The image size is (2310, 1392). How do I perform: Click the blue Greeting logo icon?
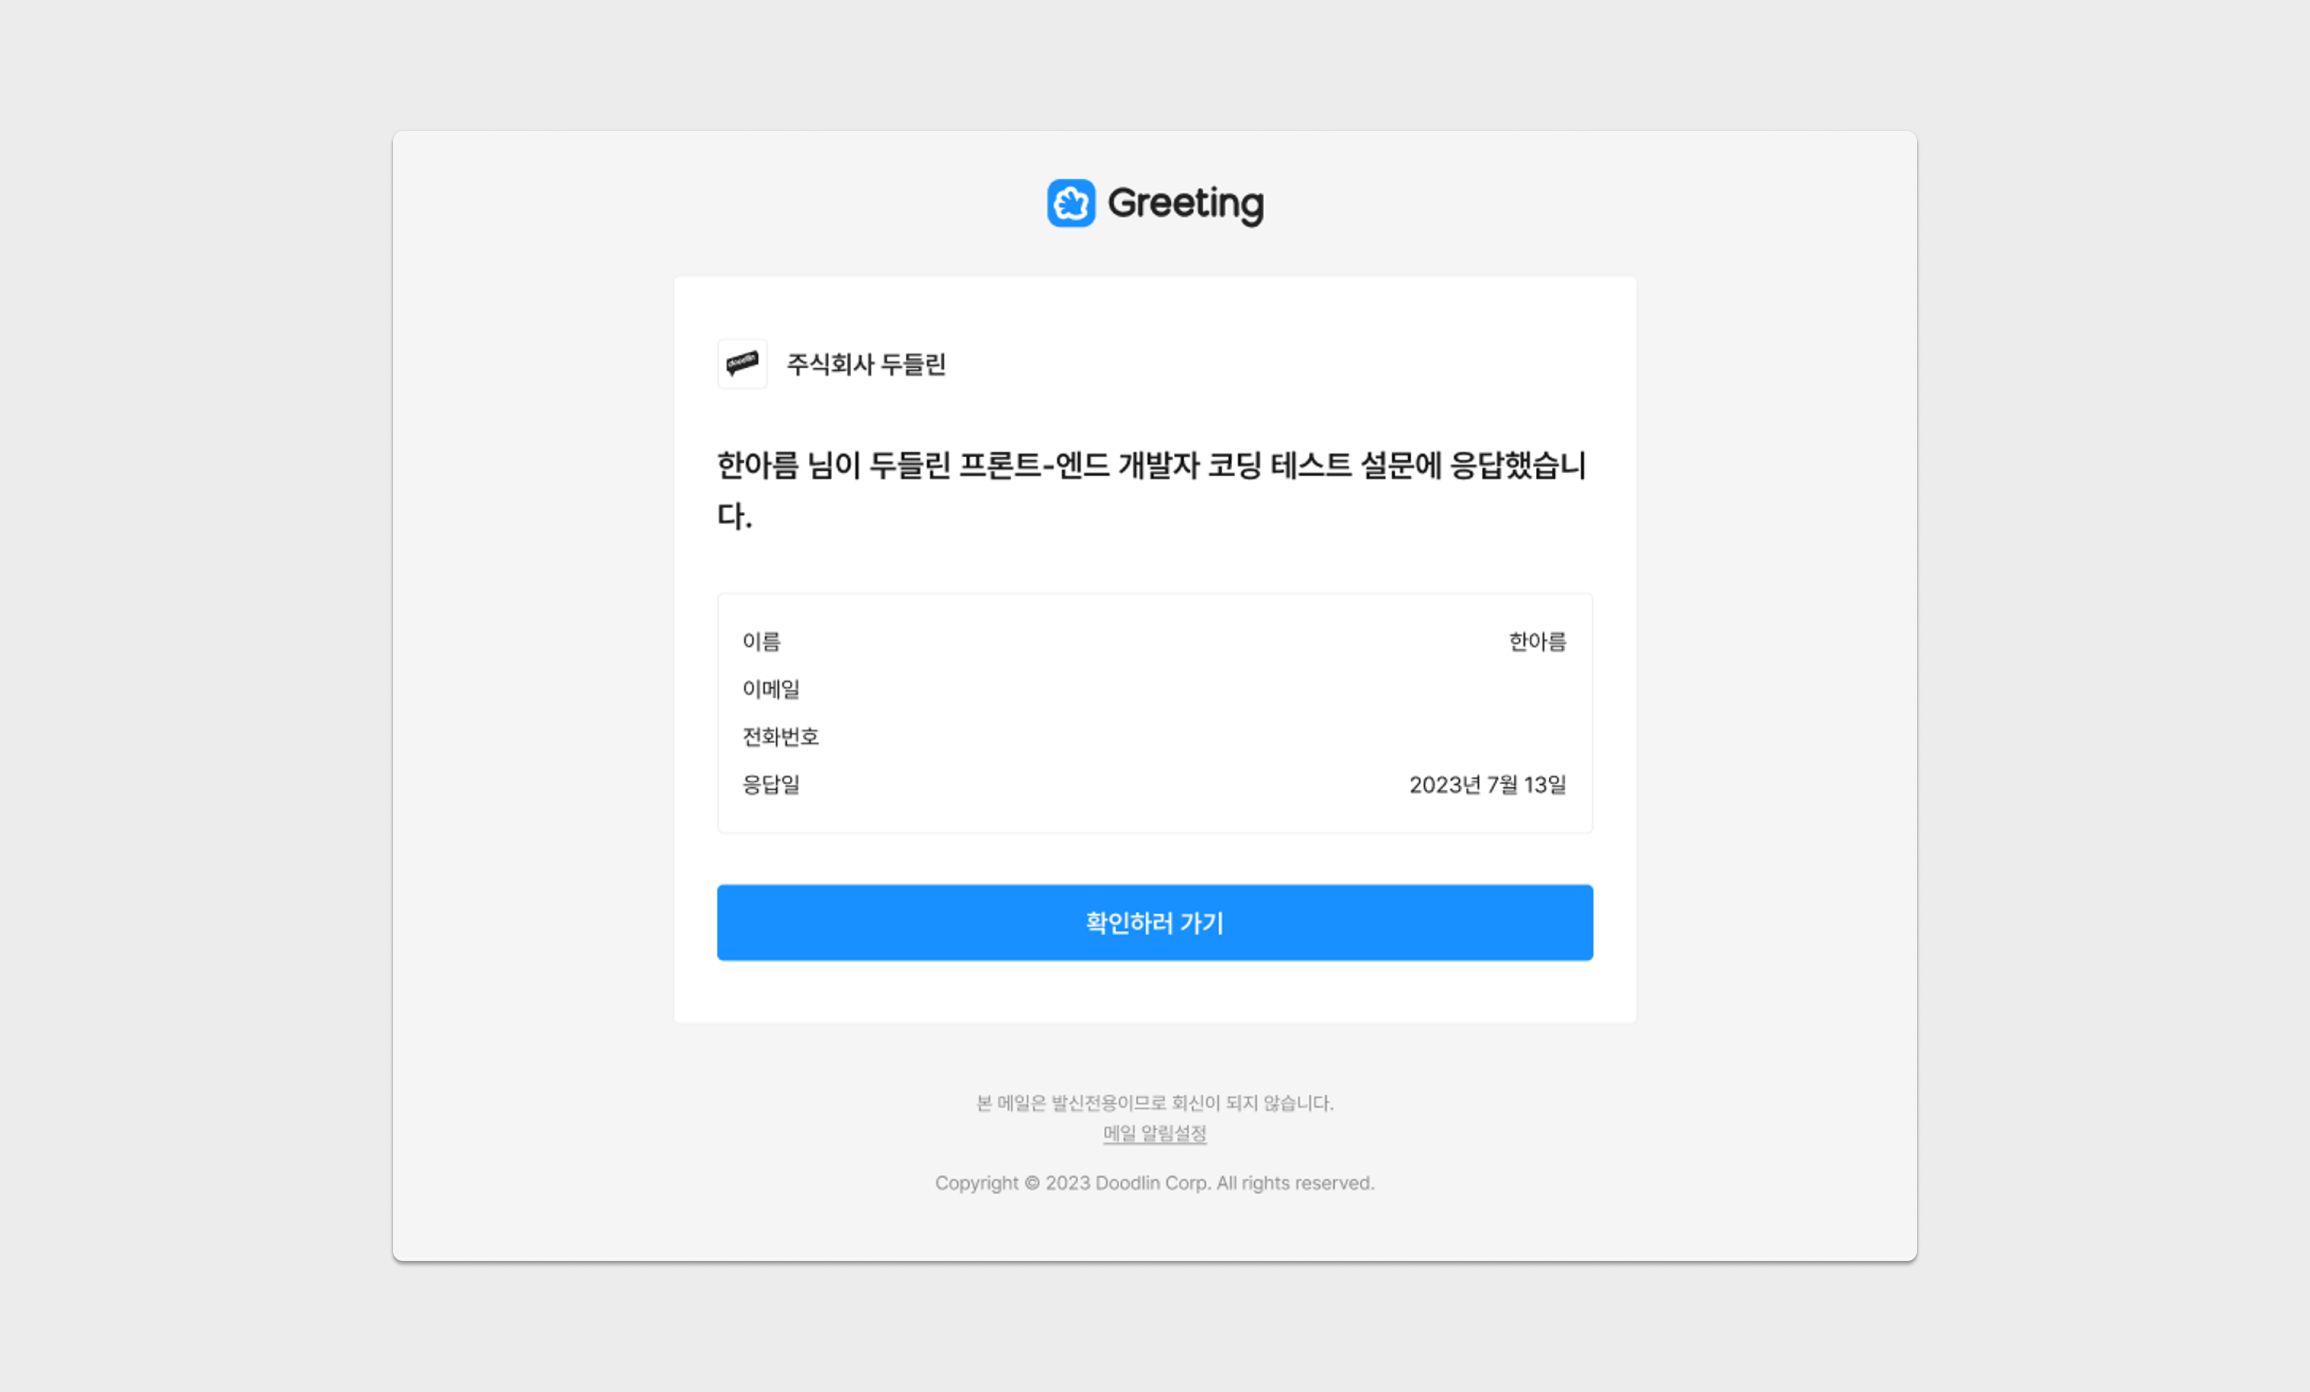coord(1070,203)
